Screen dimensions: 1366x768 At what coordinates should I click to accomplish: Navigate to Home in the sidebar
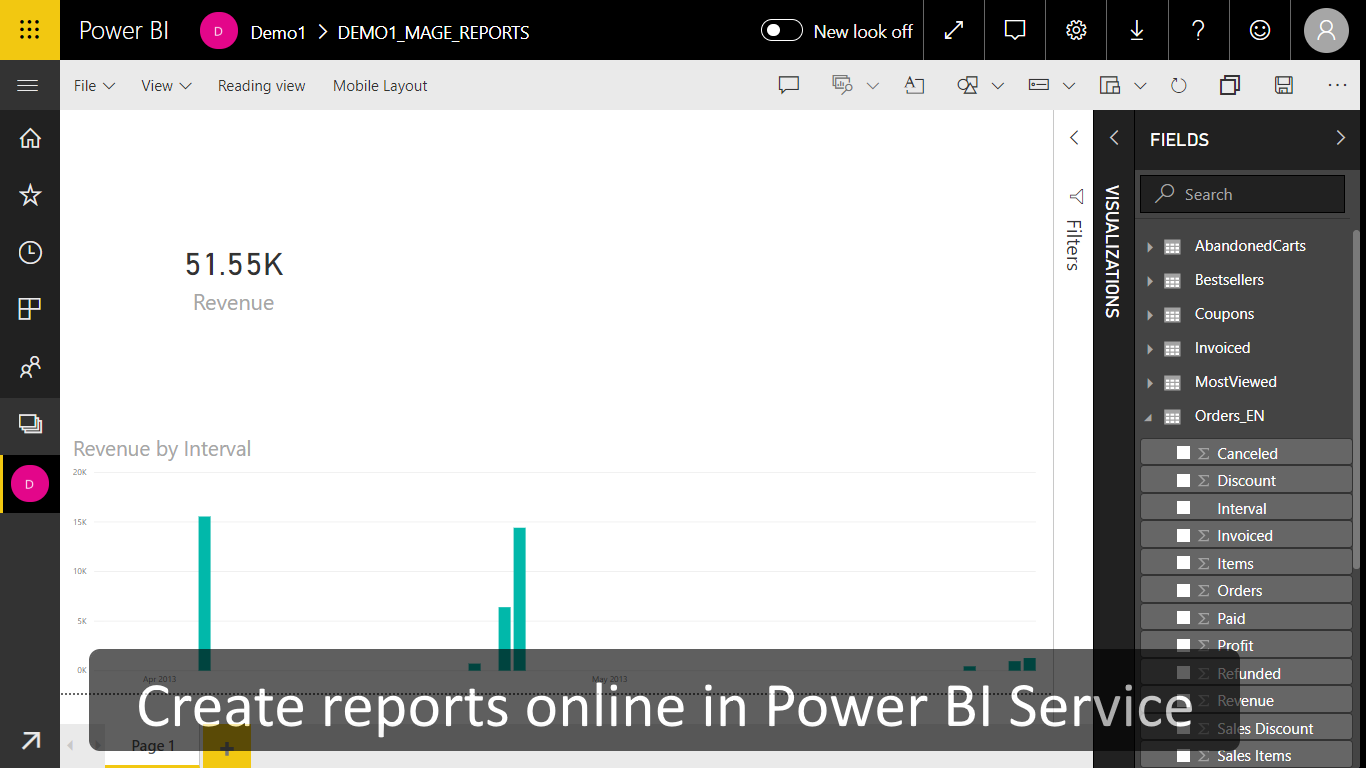(x=29, y=138)
